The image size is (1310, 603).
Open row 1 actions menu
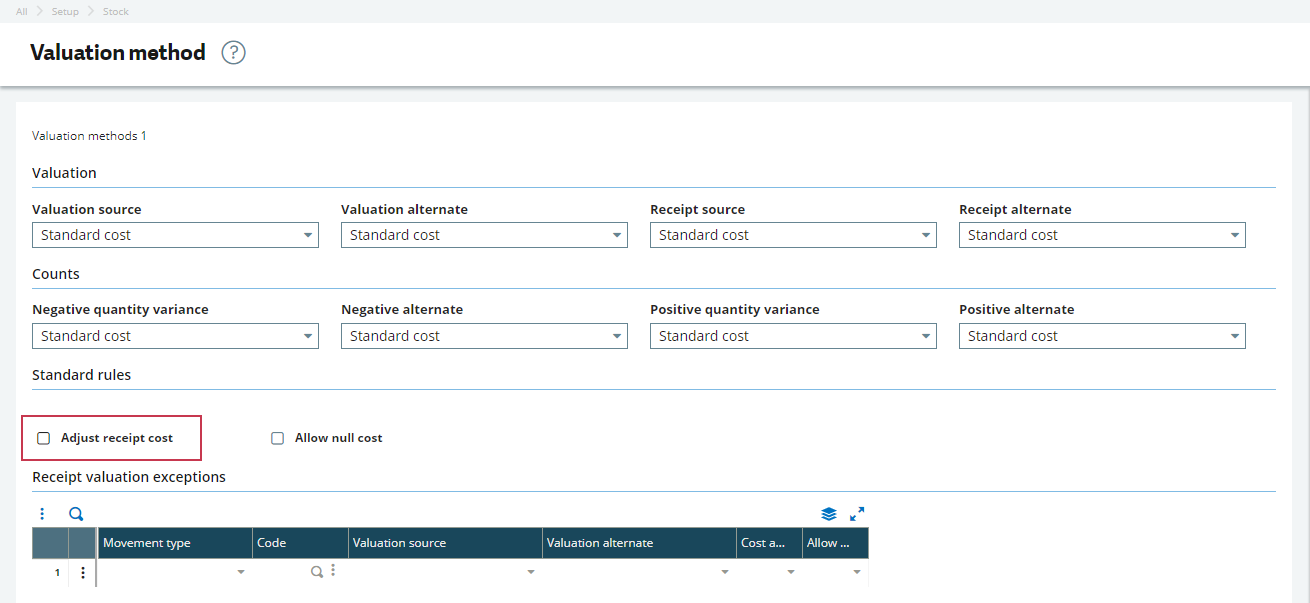click(x=82, y=573)
